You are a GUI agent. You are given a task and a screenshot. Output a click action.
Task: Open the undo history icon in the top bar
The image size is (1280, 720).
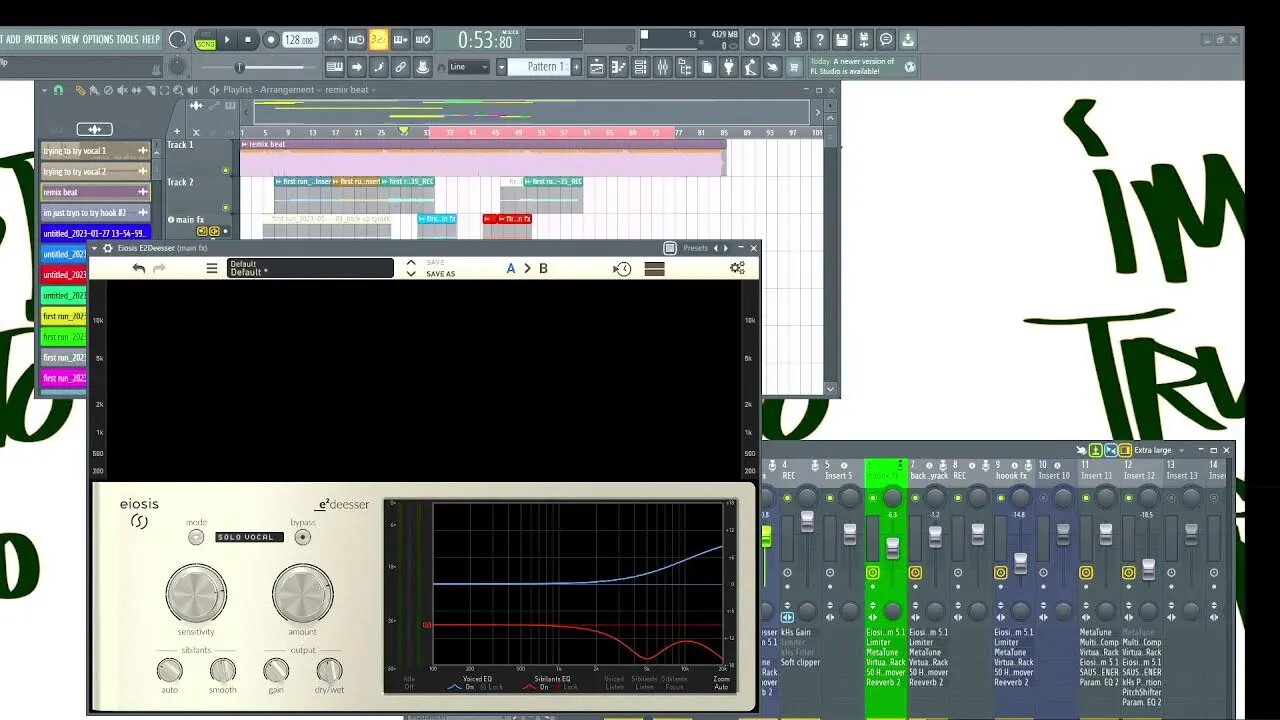(754, 40)
